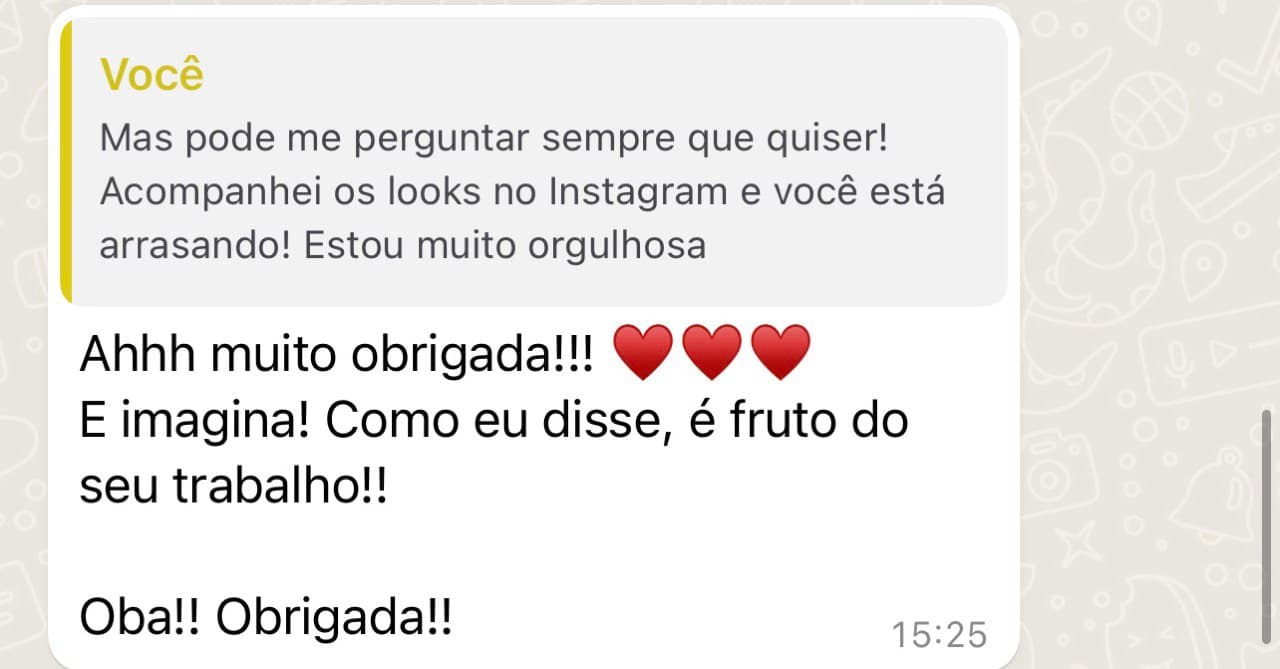Viewport: 1280px width, 669px height.
Task: Click "Estou muito orgulhosa" in the quote
Action: pos(506,246)
